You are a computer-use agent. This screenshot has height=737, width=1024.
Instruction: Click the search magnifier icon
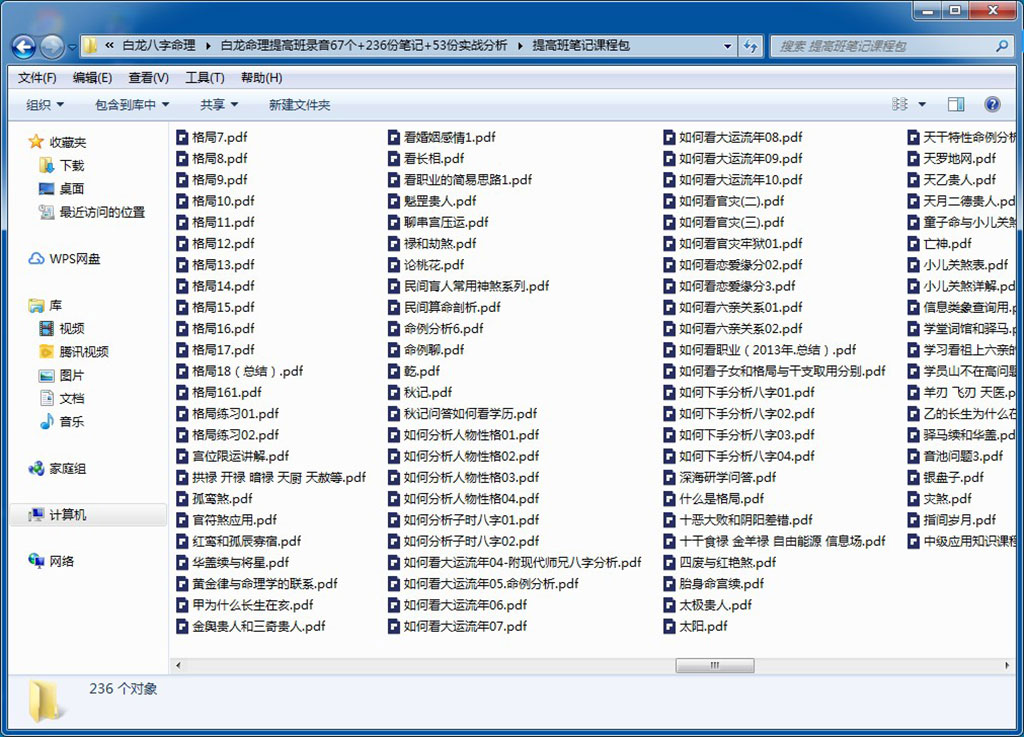coord(1001,46)
